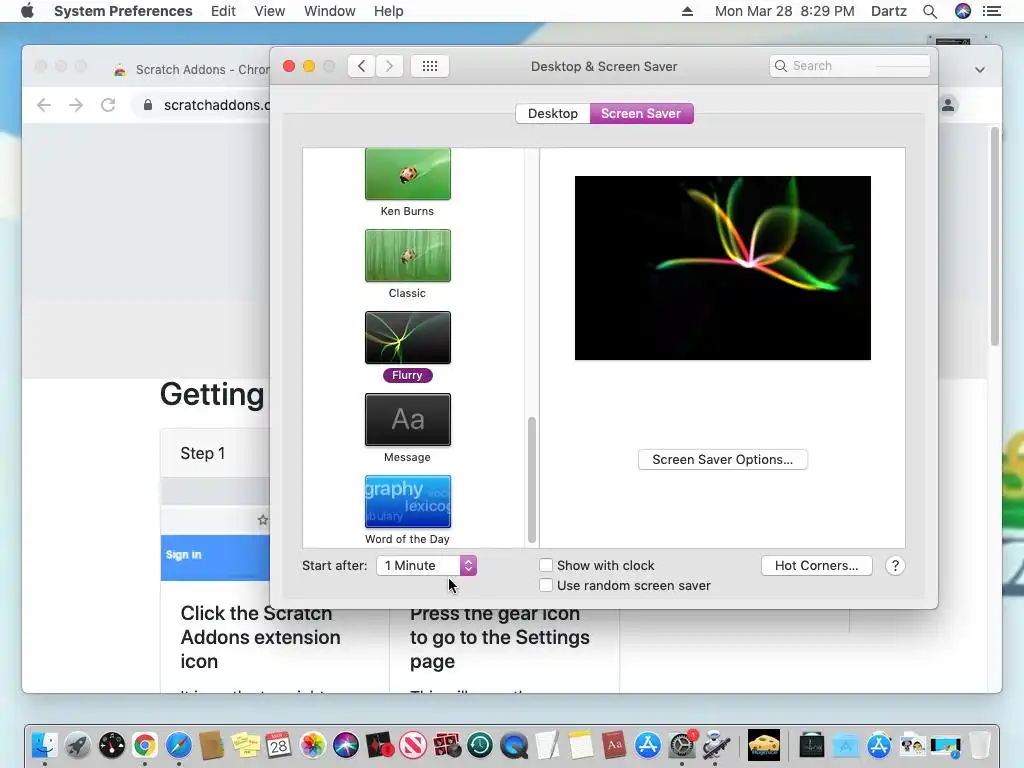Open the Start after dropdown
Viewport: 1024px width, 768px height.
(426, 566)
